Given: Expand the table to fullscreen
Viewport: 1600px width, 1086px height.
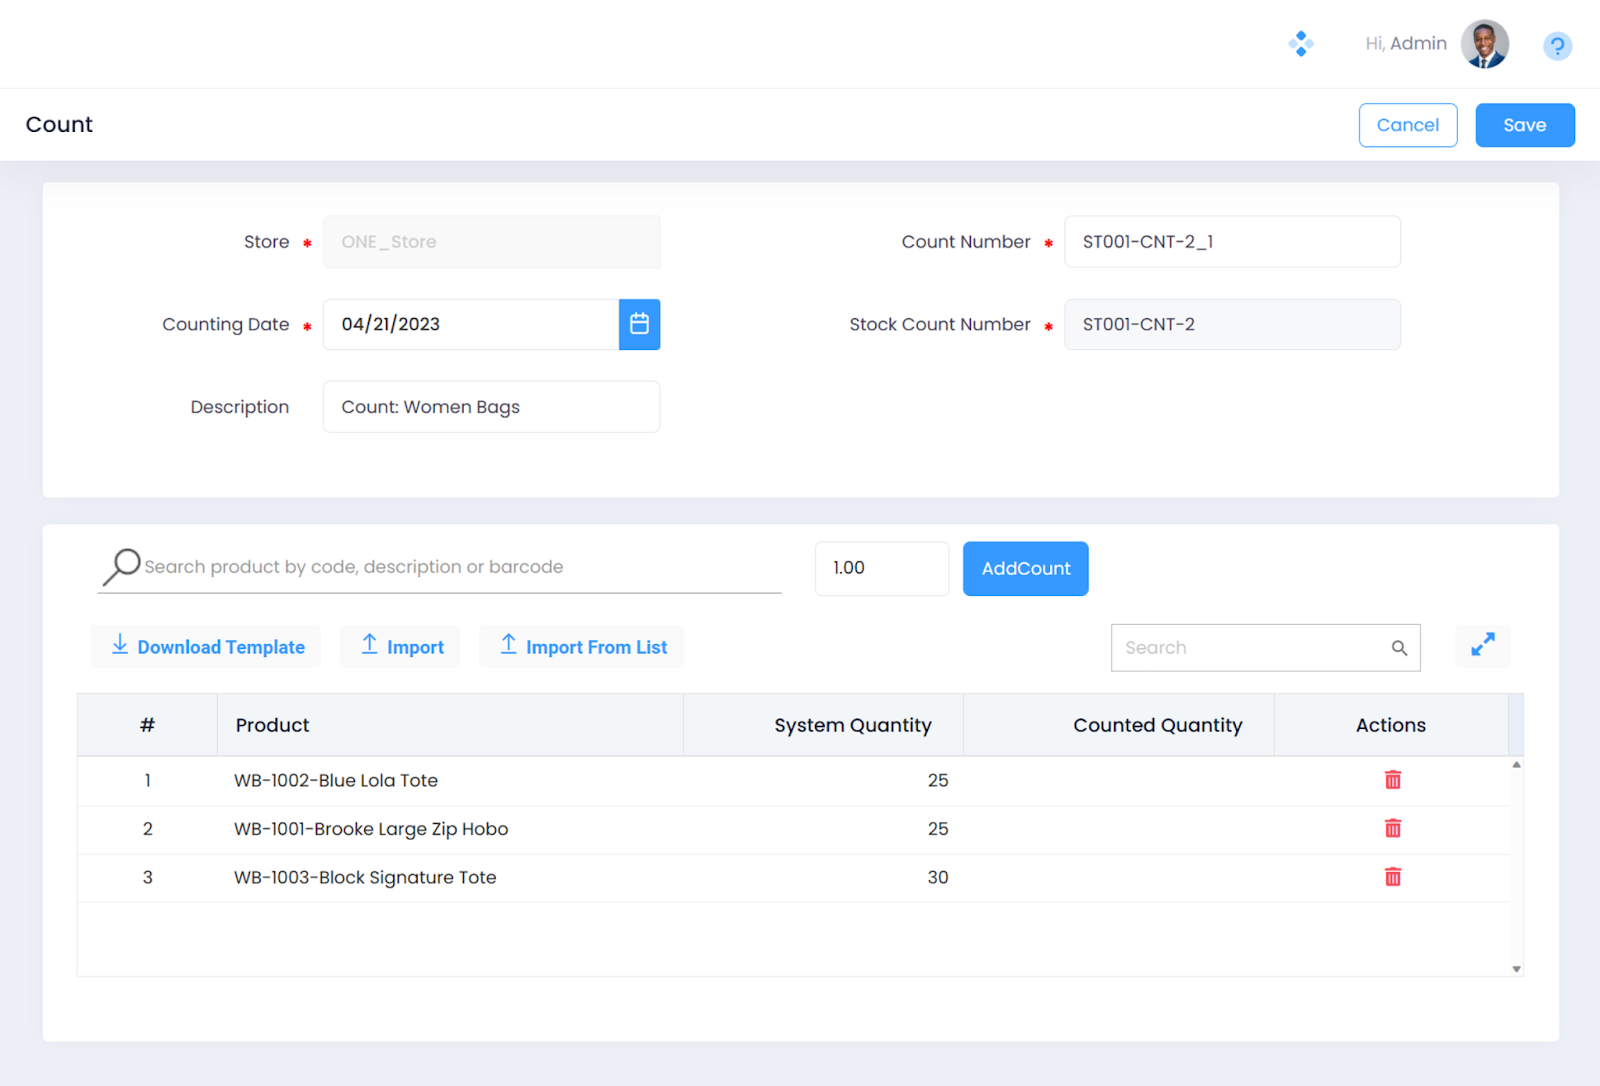Looking at the screenshot, I should 1482,645.
